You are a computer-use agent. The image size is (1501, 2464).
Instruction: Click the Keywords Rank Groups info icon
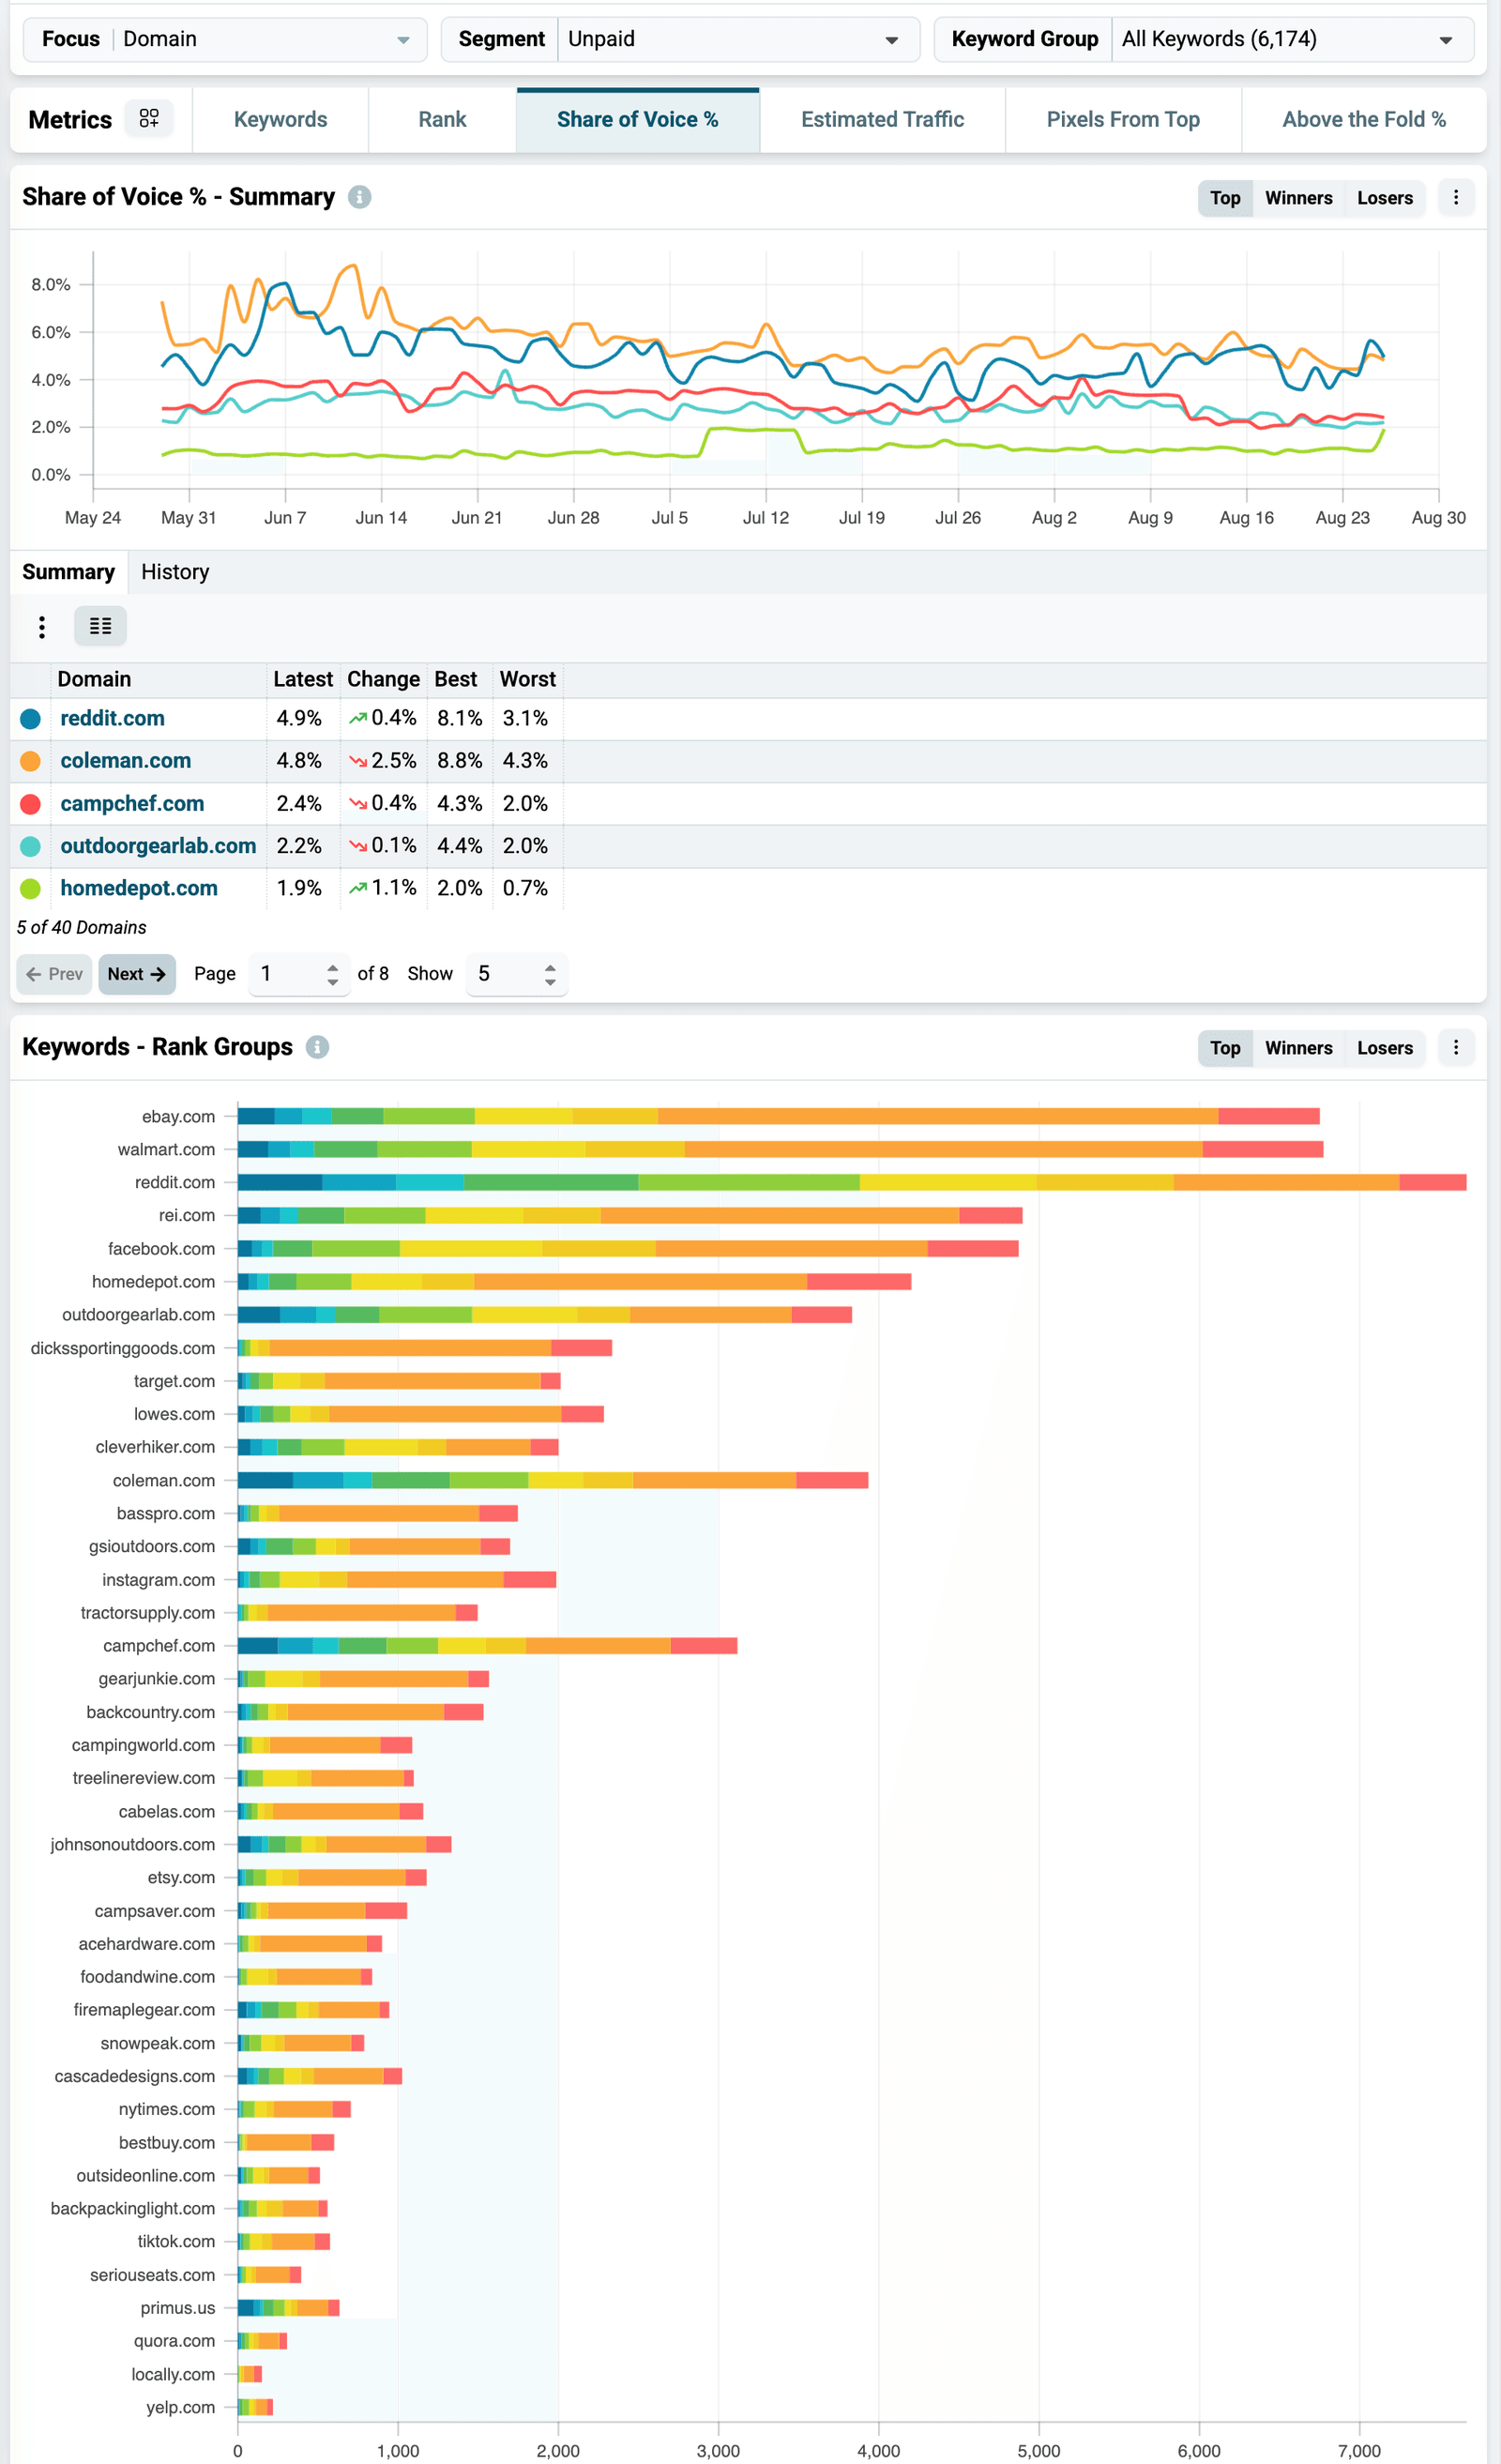coord(317,1047)
